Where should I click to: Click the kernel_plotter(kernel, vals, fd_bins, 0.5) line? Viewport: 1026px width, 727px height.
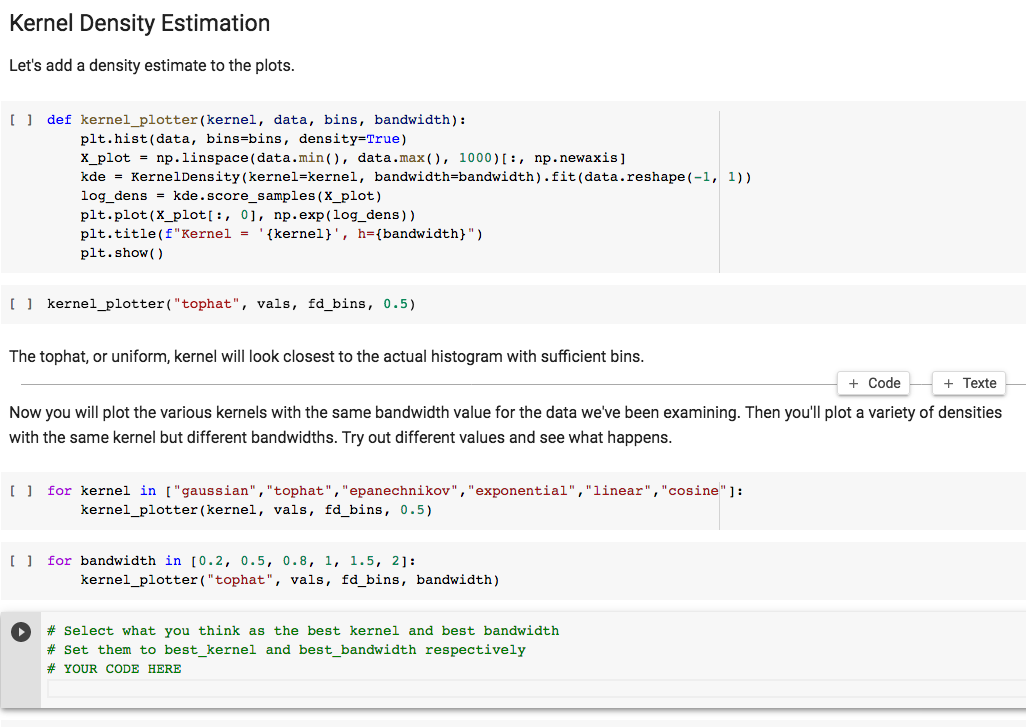256,510
